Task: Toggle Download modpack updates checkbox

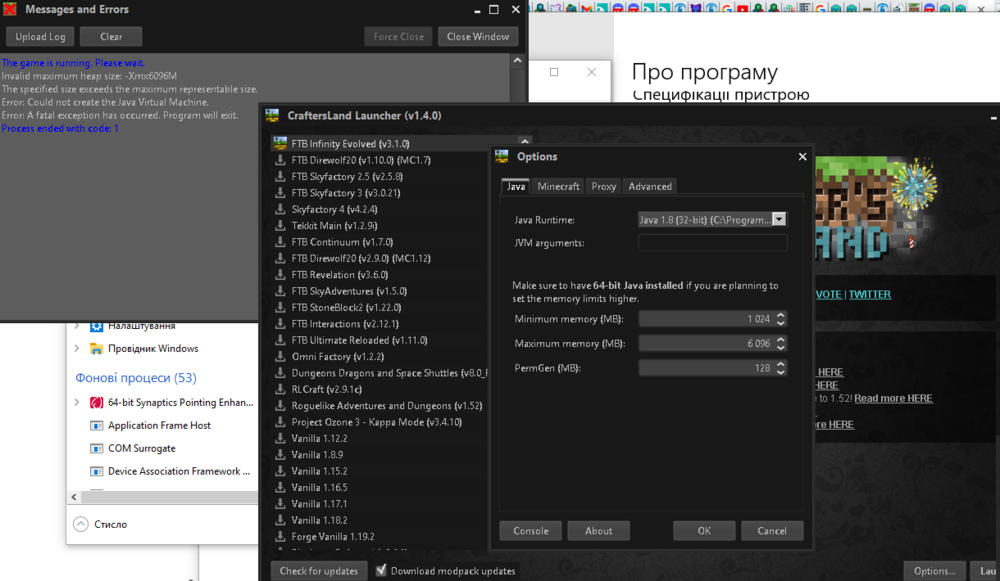Action: (x=381, y=571)
